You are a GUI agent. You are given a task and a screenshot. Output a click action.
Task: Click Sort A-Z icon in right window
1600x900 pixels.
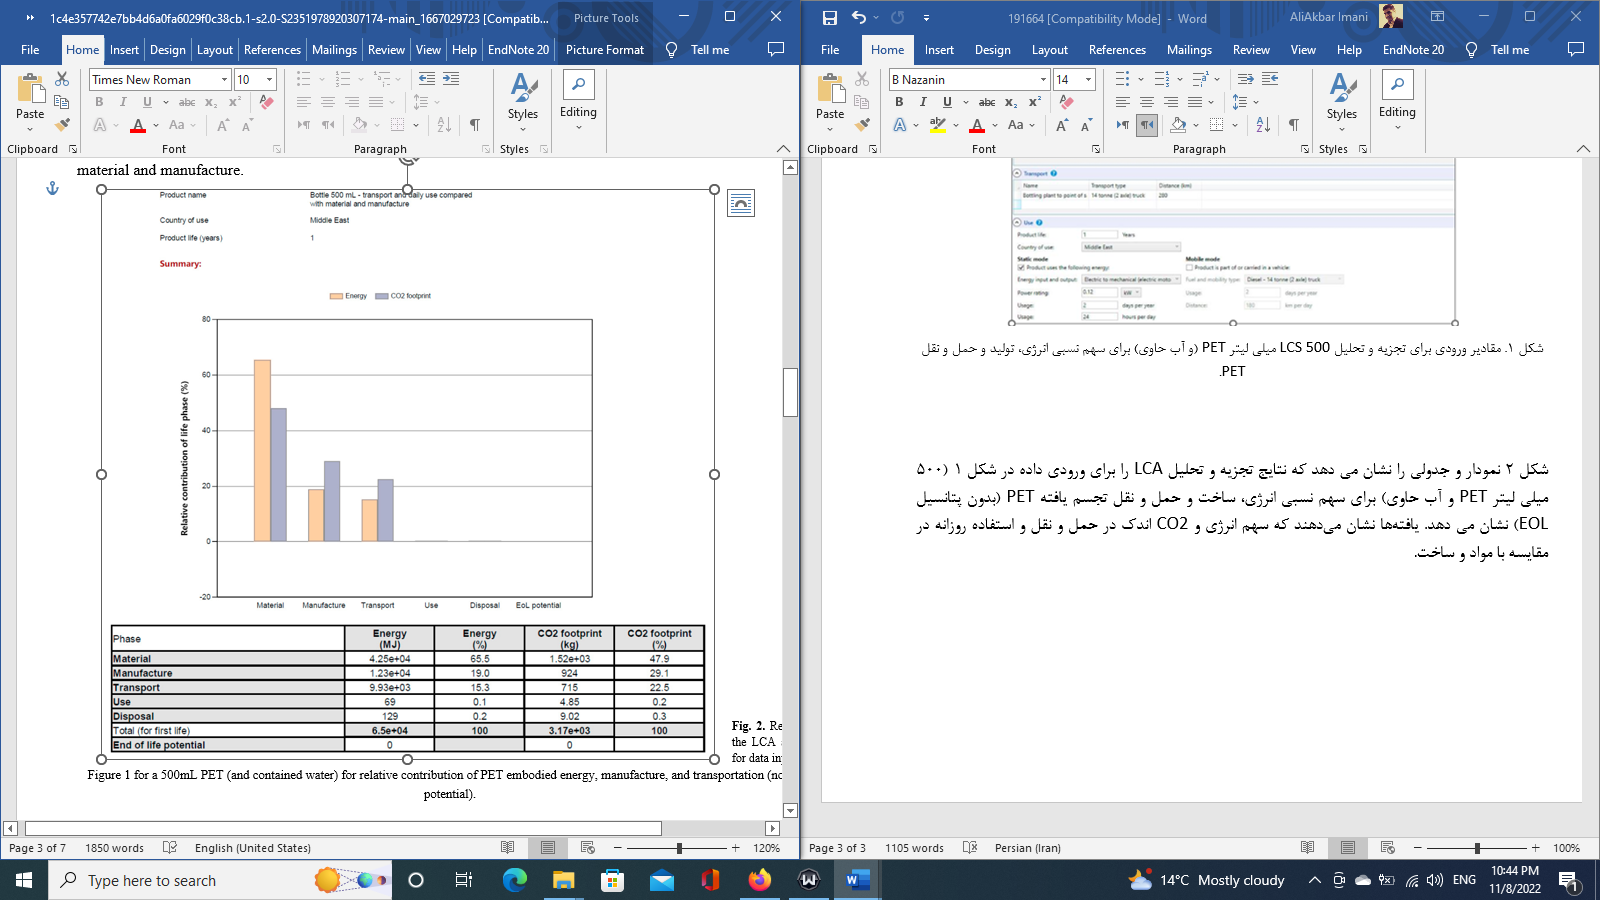tap(1263, 125)
